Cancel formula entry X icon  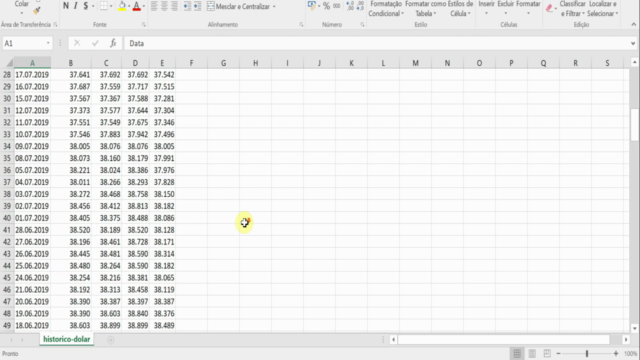pyautogui.click(x=77, y=43)
